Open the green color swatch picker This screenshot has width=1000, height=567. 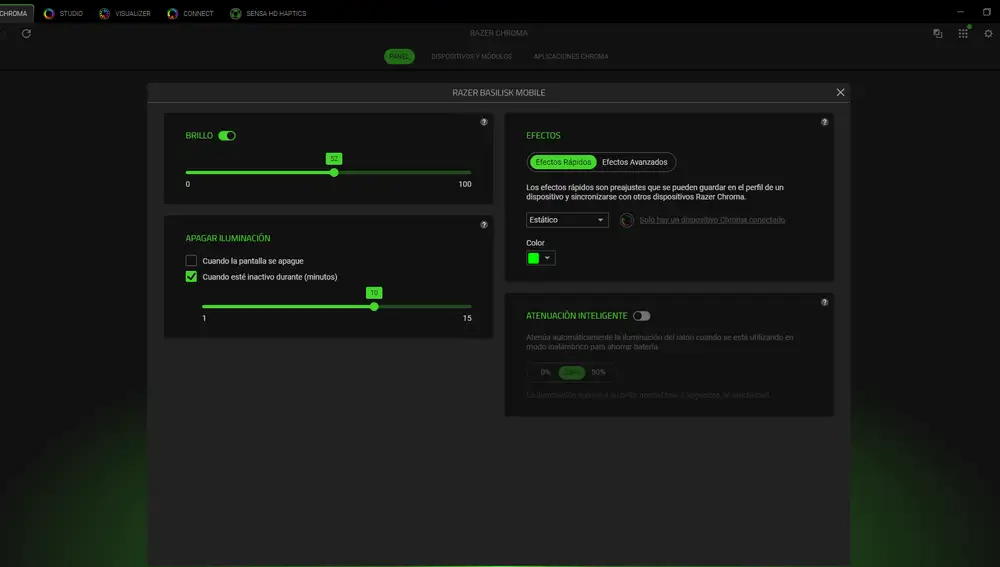pyautogui.click(x=540, y=258)
